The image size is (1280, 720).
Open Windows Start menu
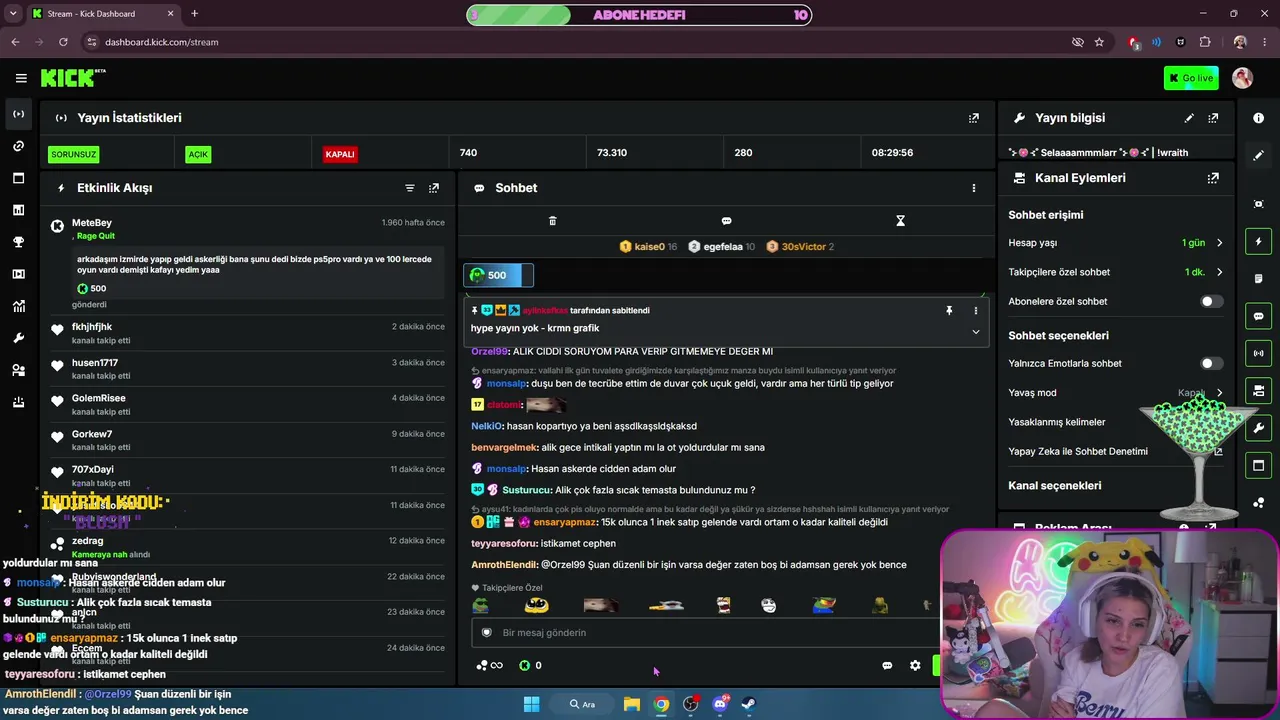pos(531,704)
